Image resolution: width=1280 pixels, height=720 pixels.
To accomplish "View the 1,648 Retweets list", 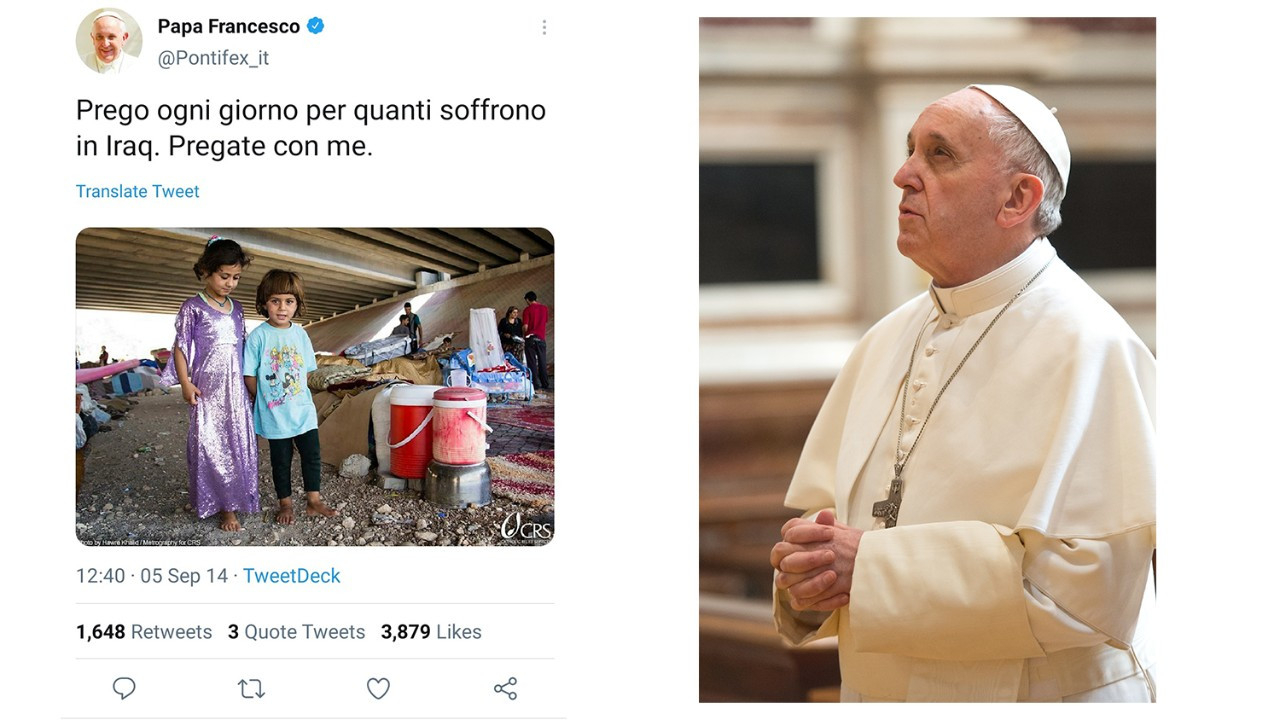I will click(144, 632).
